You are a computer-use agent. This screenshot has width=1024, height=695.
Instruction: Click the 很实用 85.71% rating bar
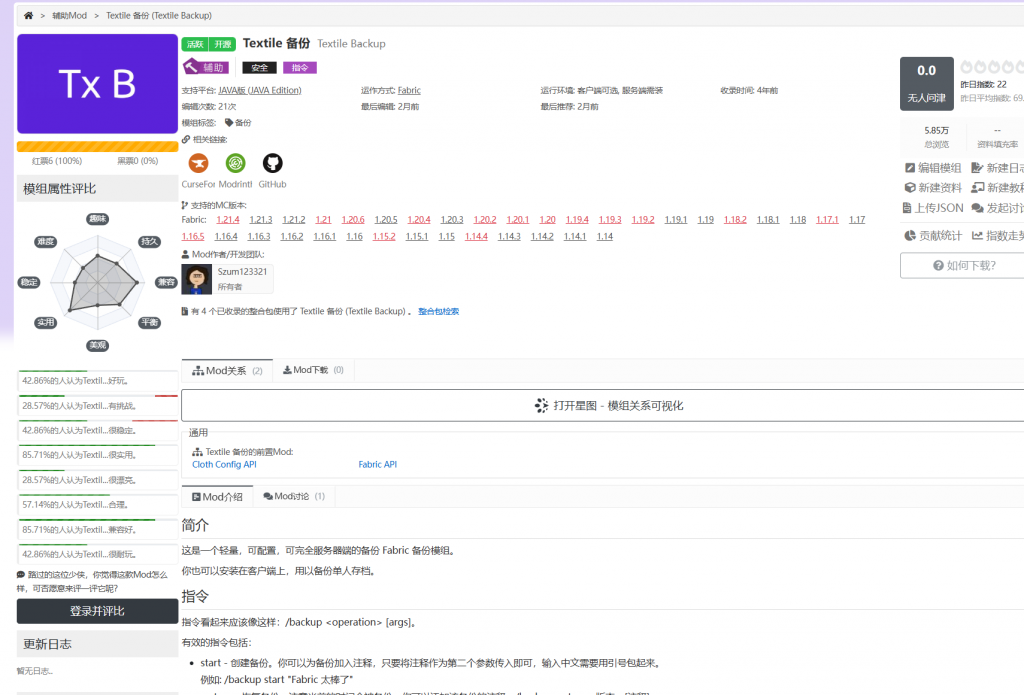(97, 455)
